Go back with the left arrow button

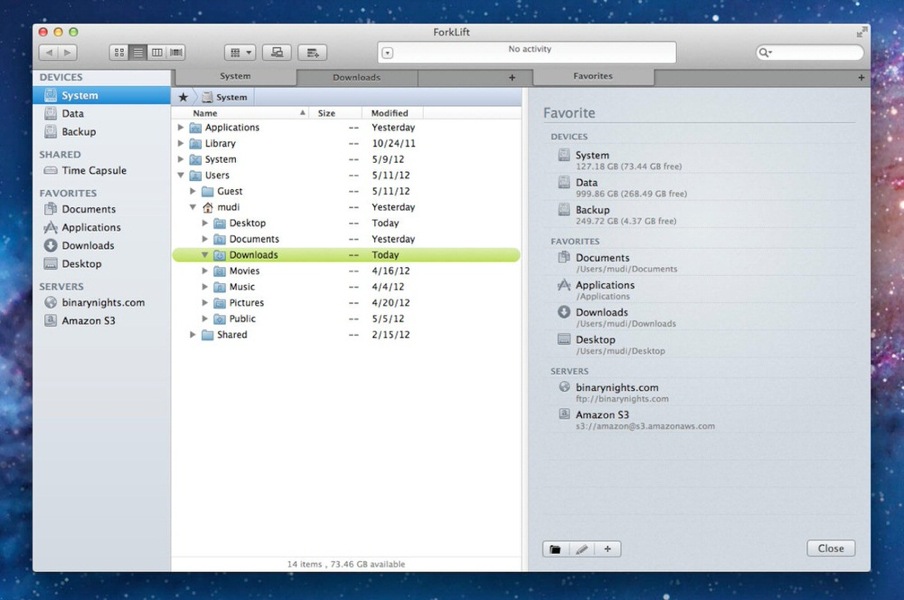(x=49, y=52)
